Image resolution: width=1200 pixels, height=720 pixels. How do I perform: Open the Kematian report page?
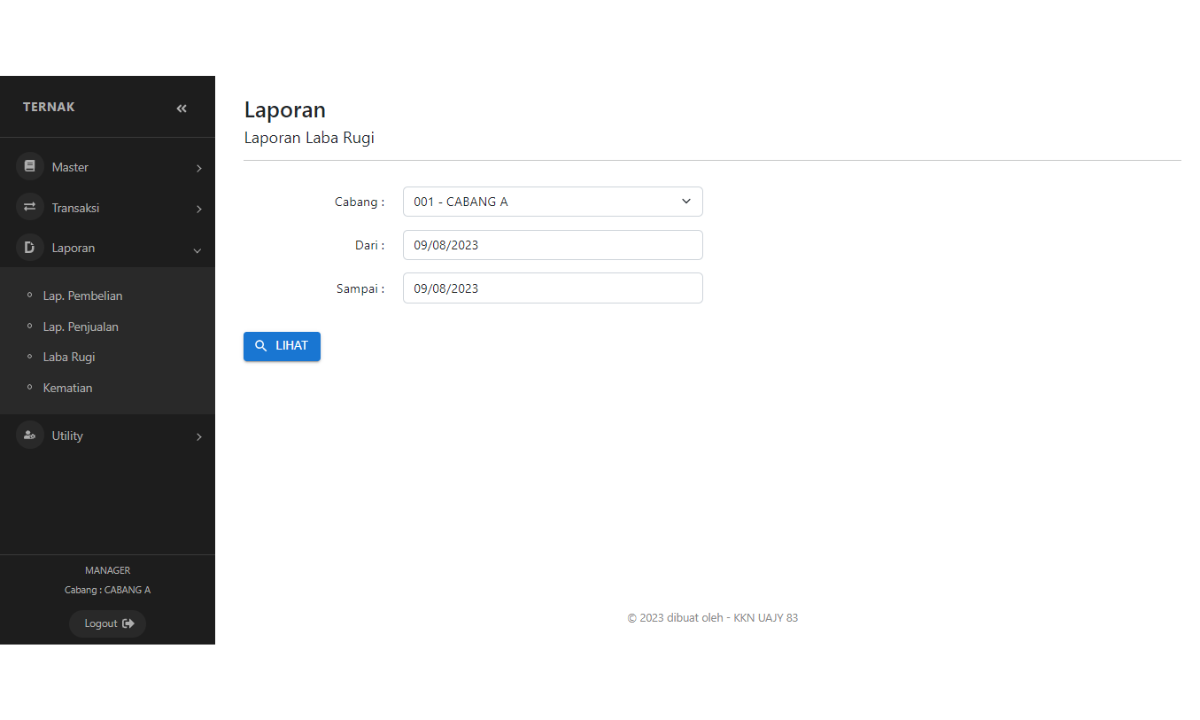pyautogui.click(x=67, y=388)
